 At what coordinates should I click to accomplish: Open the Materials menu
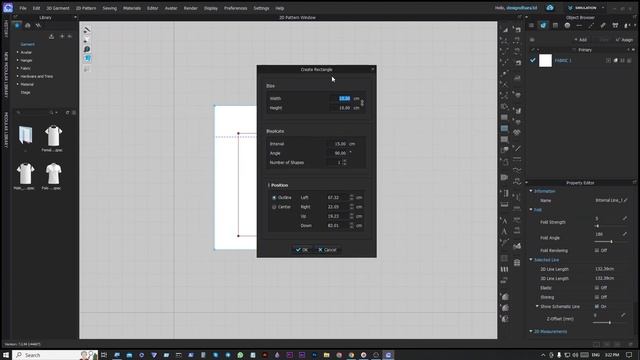click(x=132, y=8)
